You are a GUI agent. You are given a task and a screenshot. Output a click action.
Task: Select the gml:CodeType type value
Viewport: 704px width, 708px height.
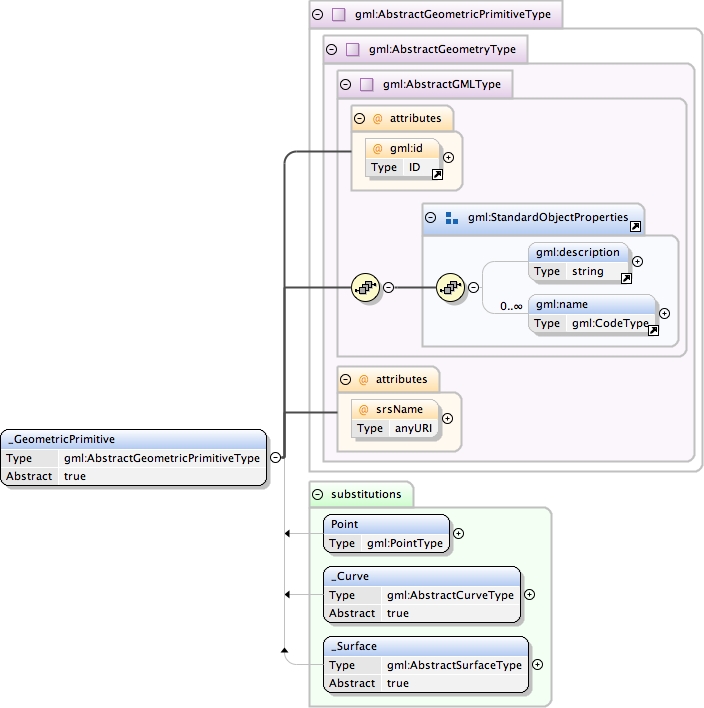pyautogui.click(x=610, y=323)
